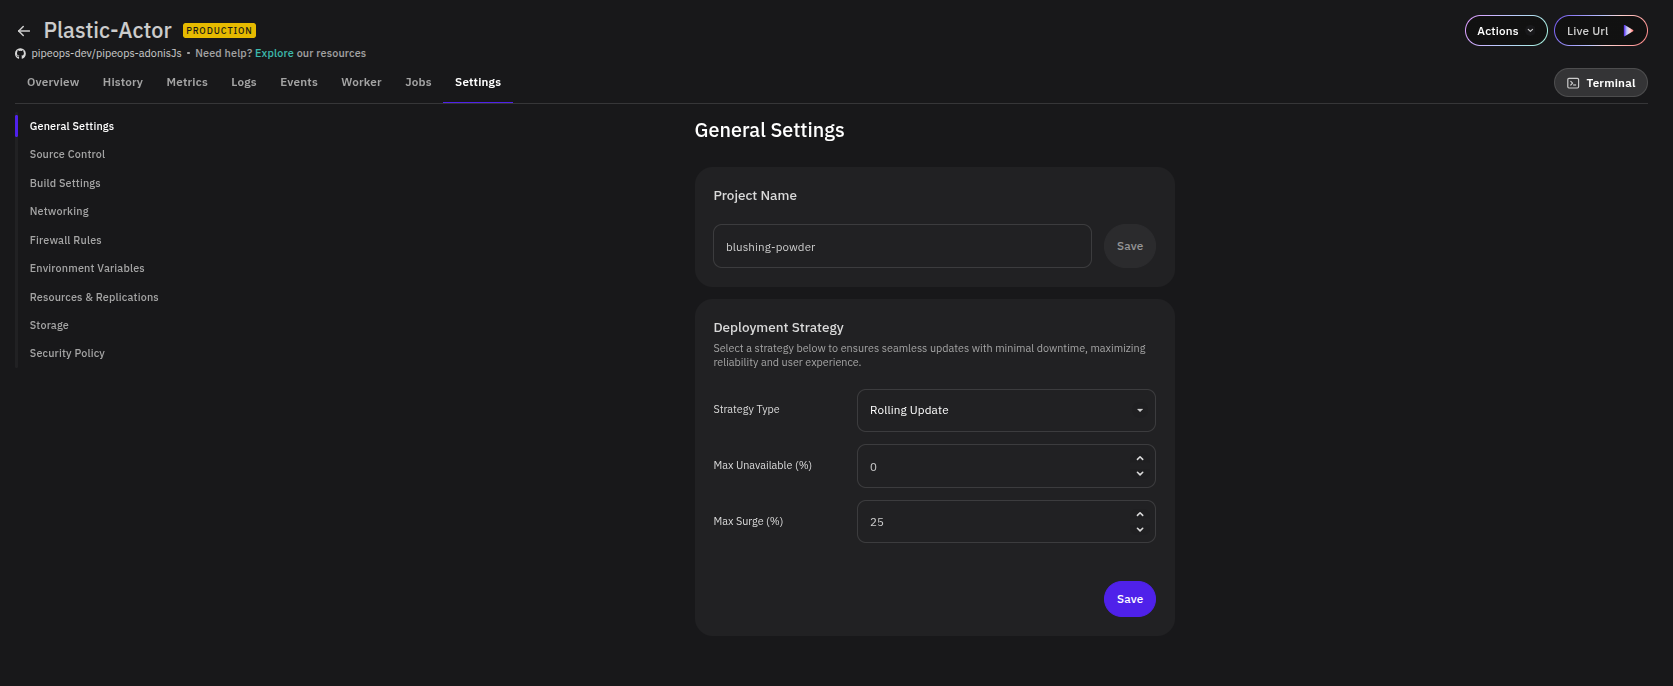Click the play icon in Live Url button
The width and height of the screenshot is (1673, 686).
pos(1628,31)
